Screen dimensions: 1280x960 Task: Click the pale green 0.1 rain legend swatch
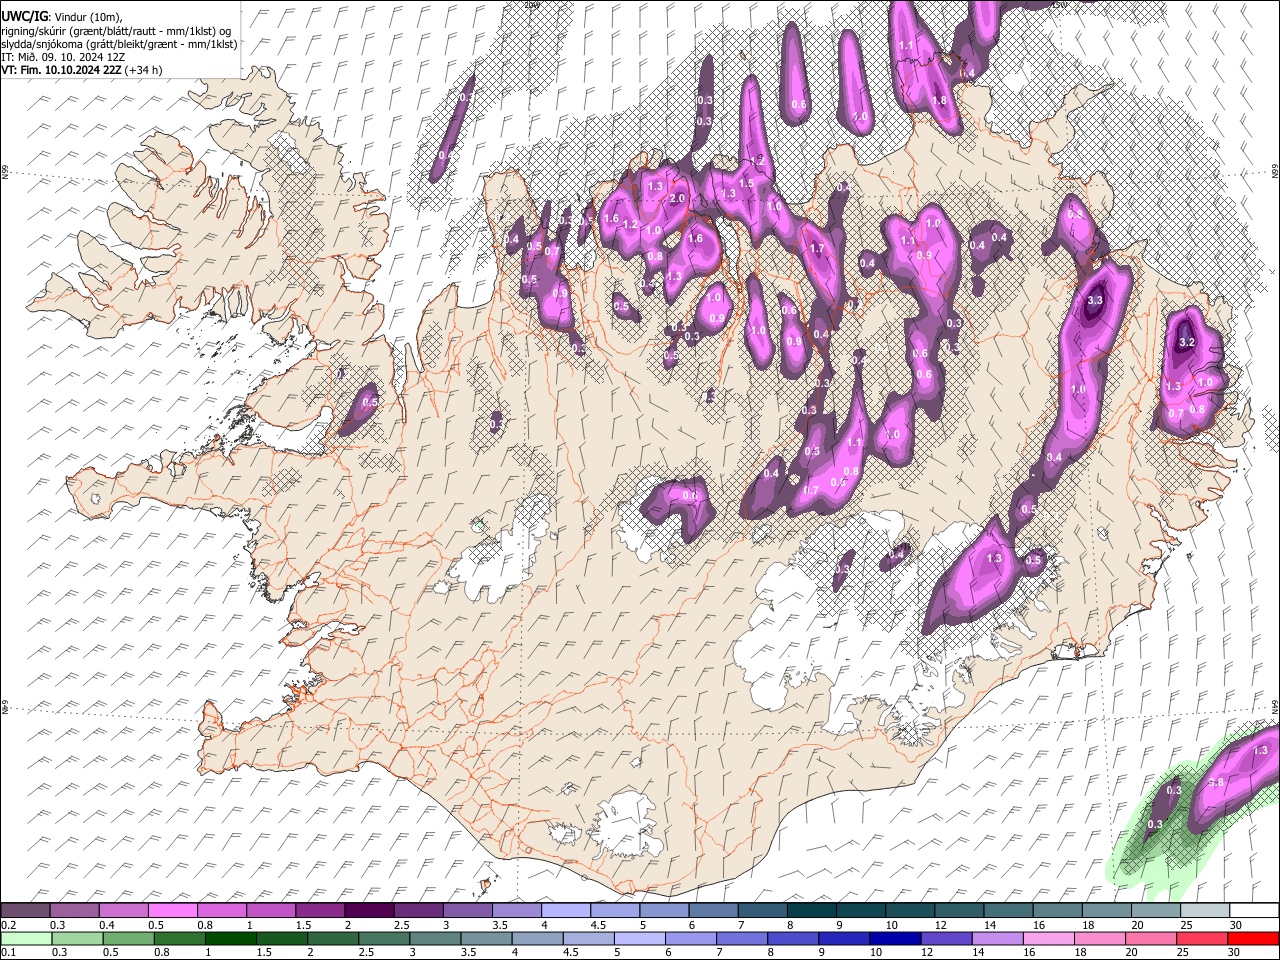point(26,938)
